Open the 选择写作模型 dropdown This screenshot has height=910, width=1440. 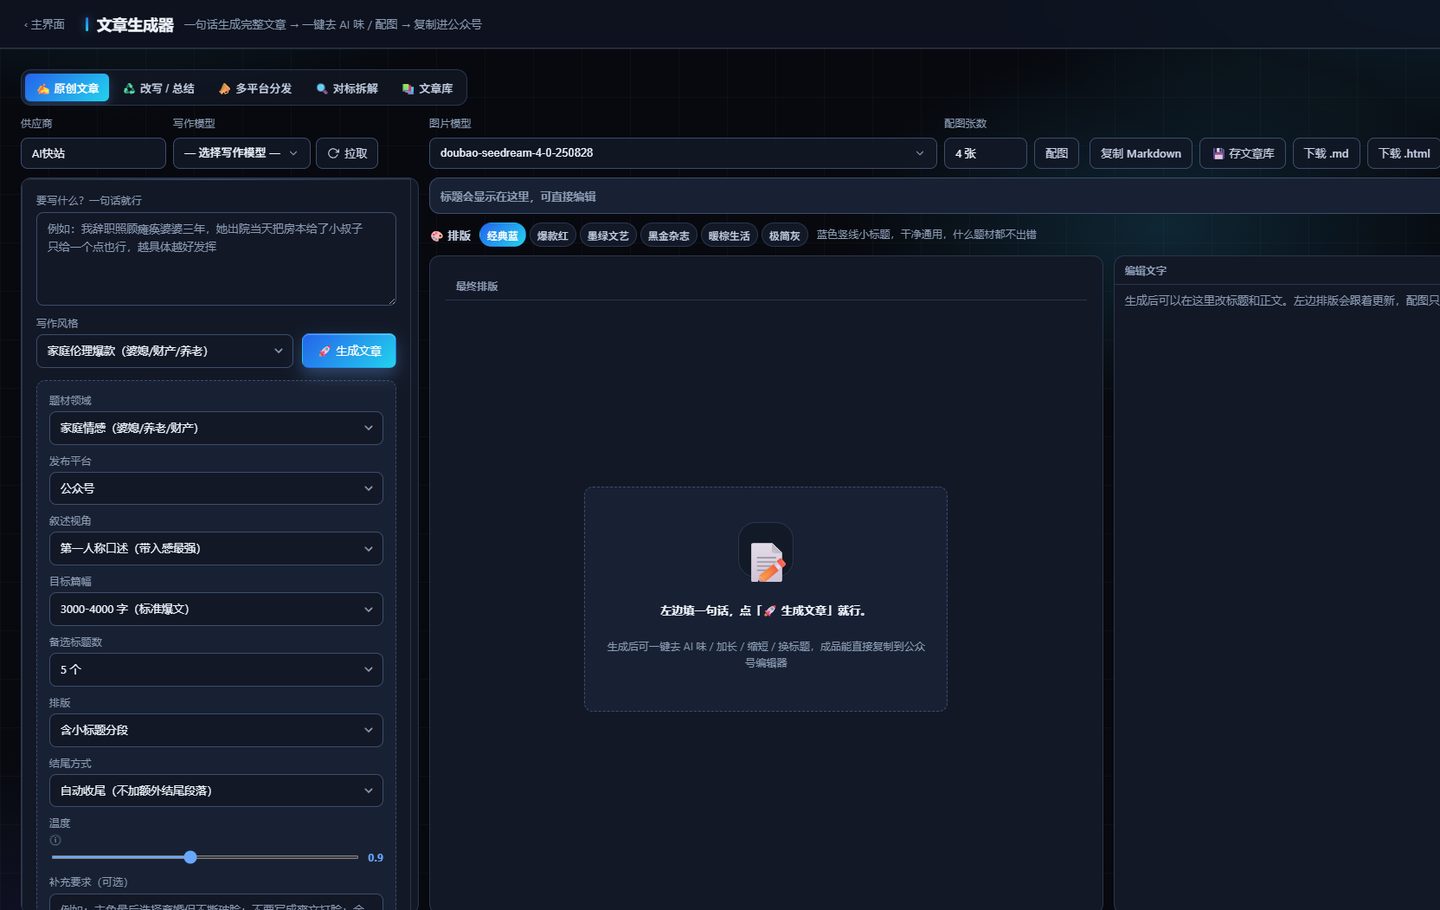click(241, 153)
